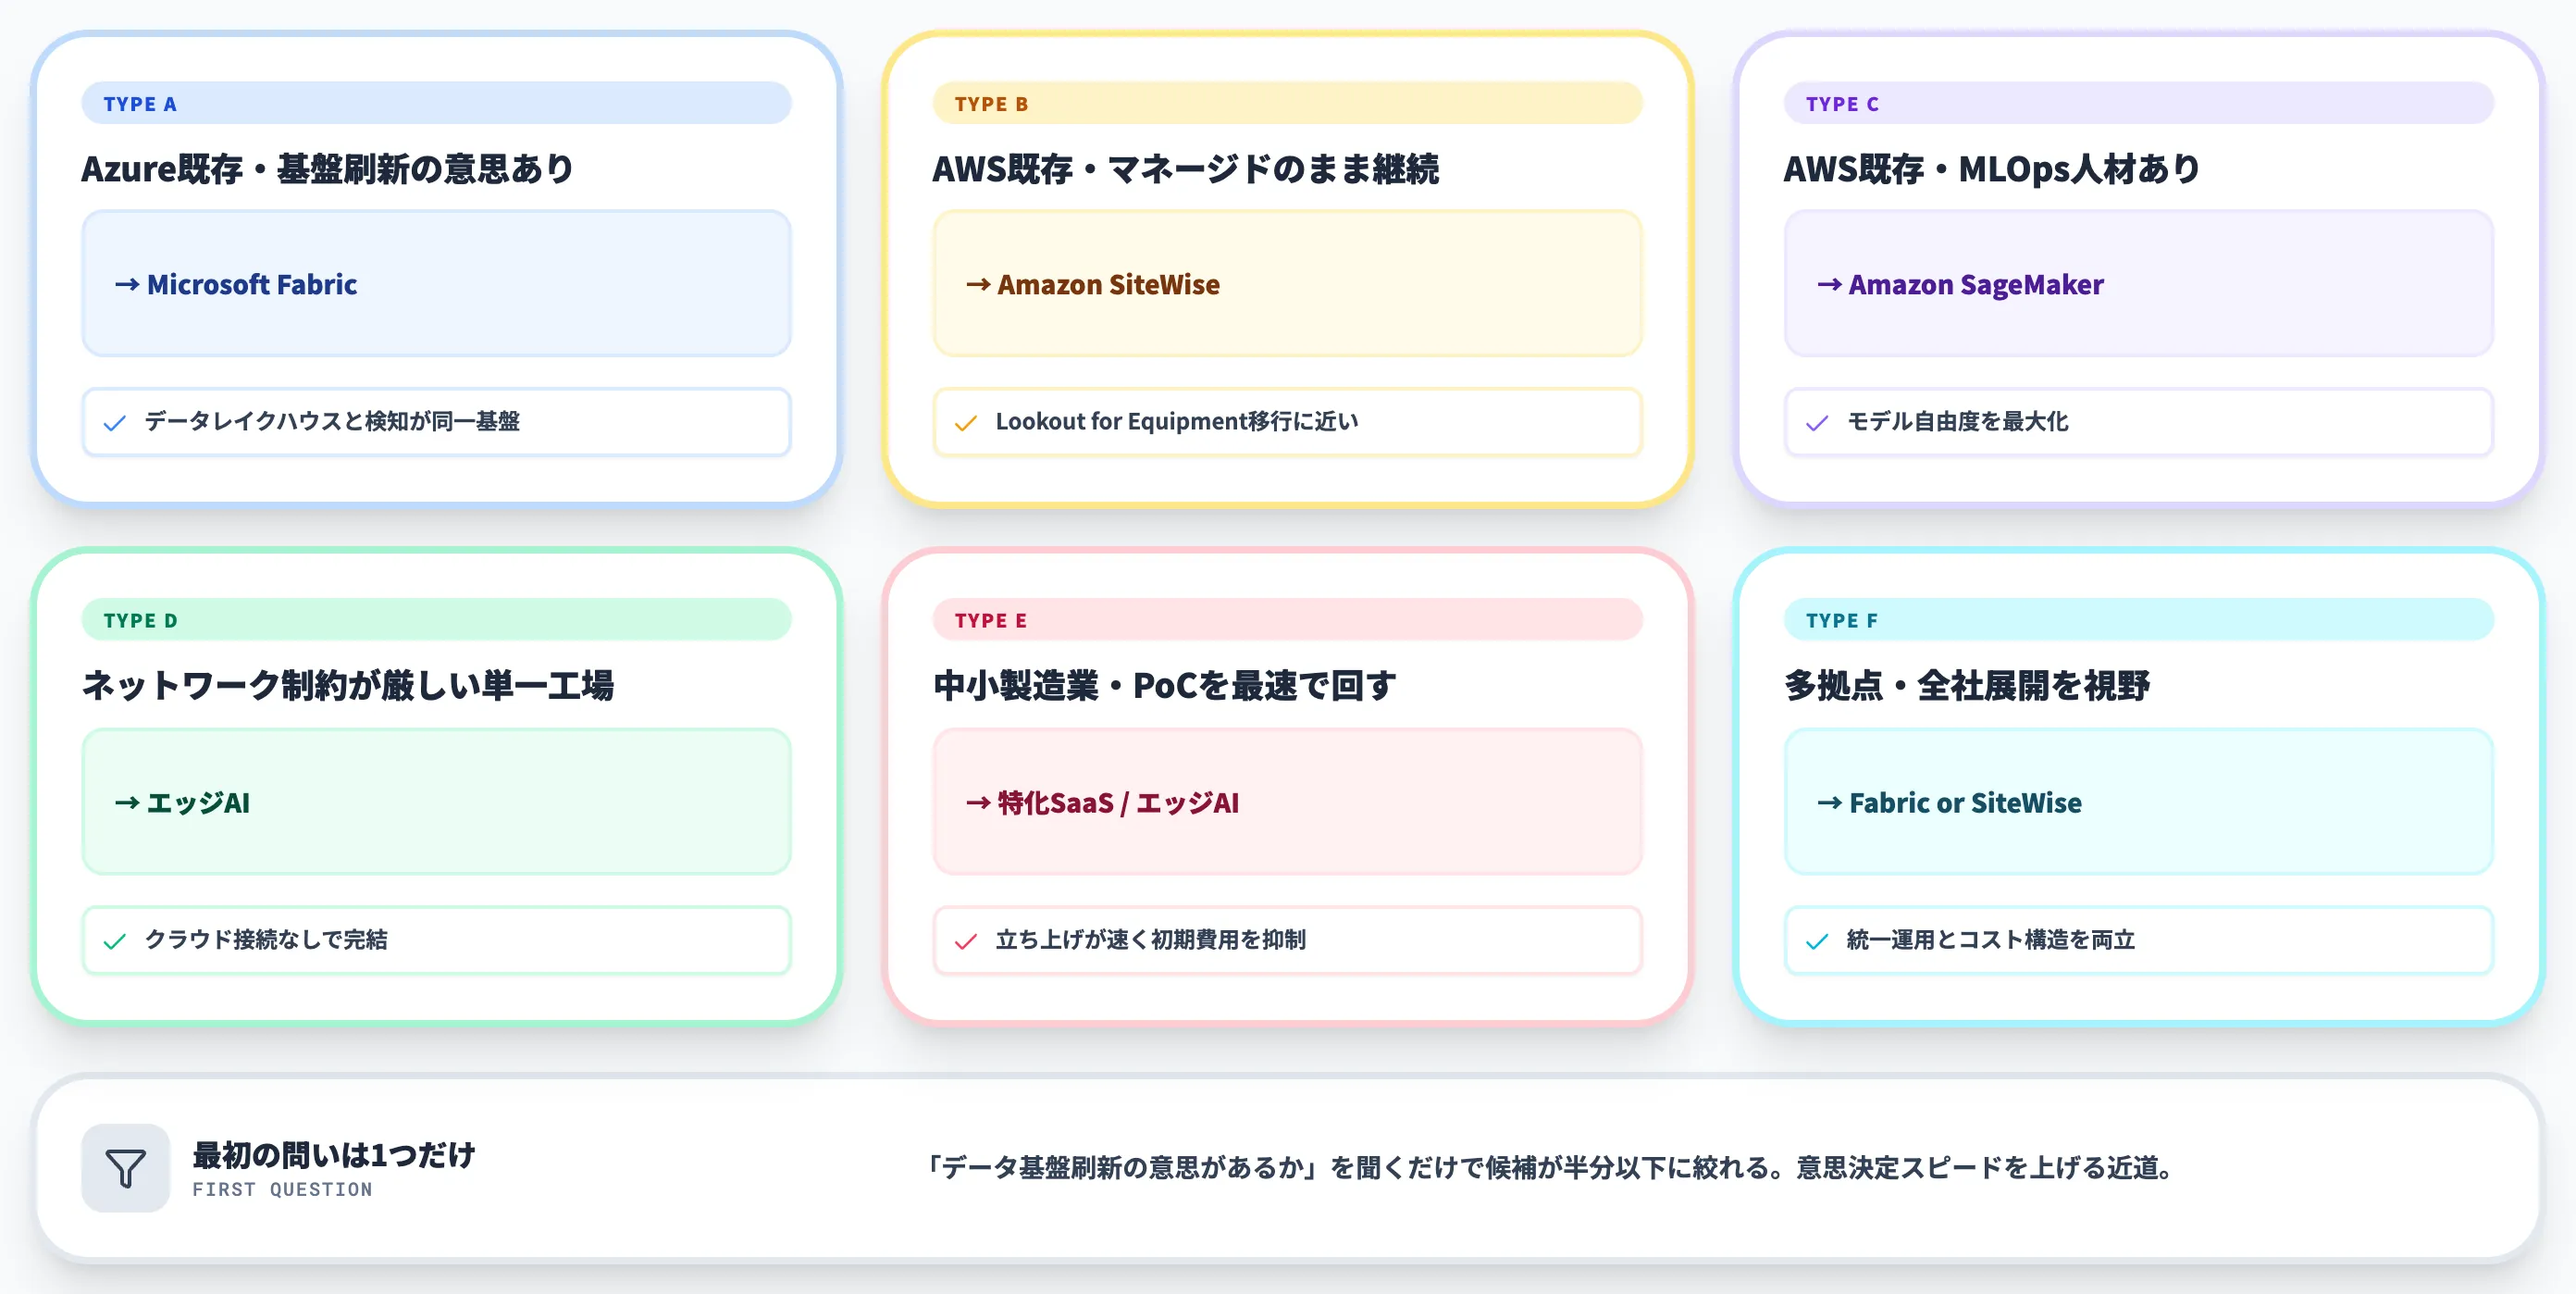
Task: Click text 立ち上げが速く初期費用を抑制
Action: [1150, 940]
